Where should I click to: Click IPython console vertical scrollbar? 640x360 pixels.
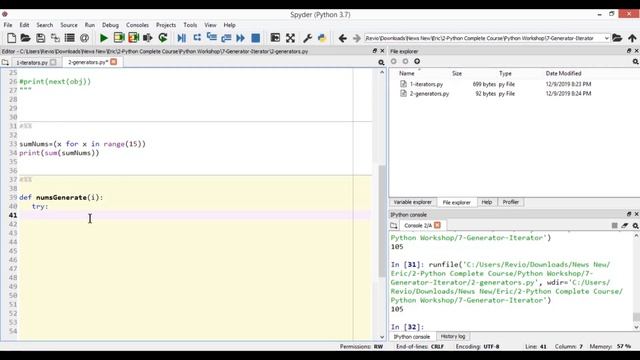tap(636, 317)
